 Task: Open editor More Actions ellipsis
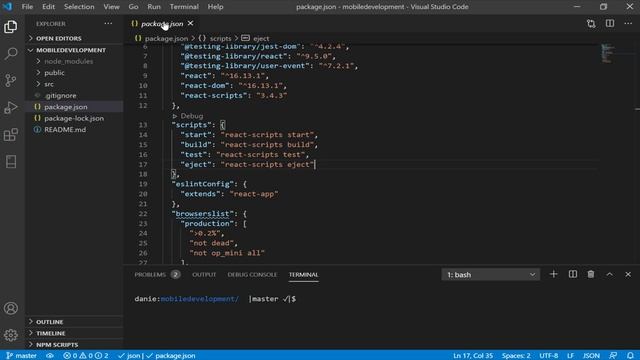(628, 24)
